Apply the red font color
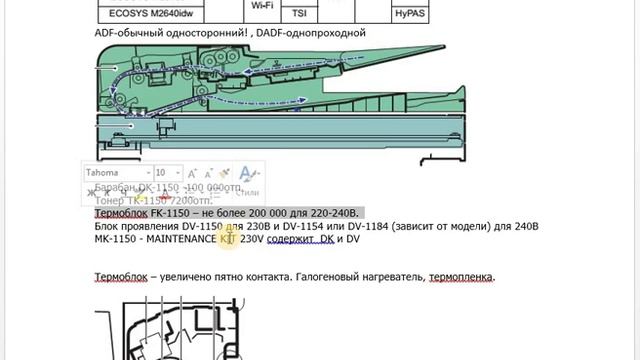 (164, 194)
